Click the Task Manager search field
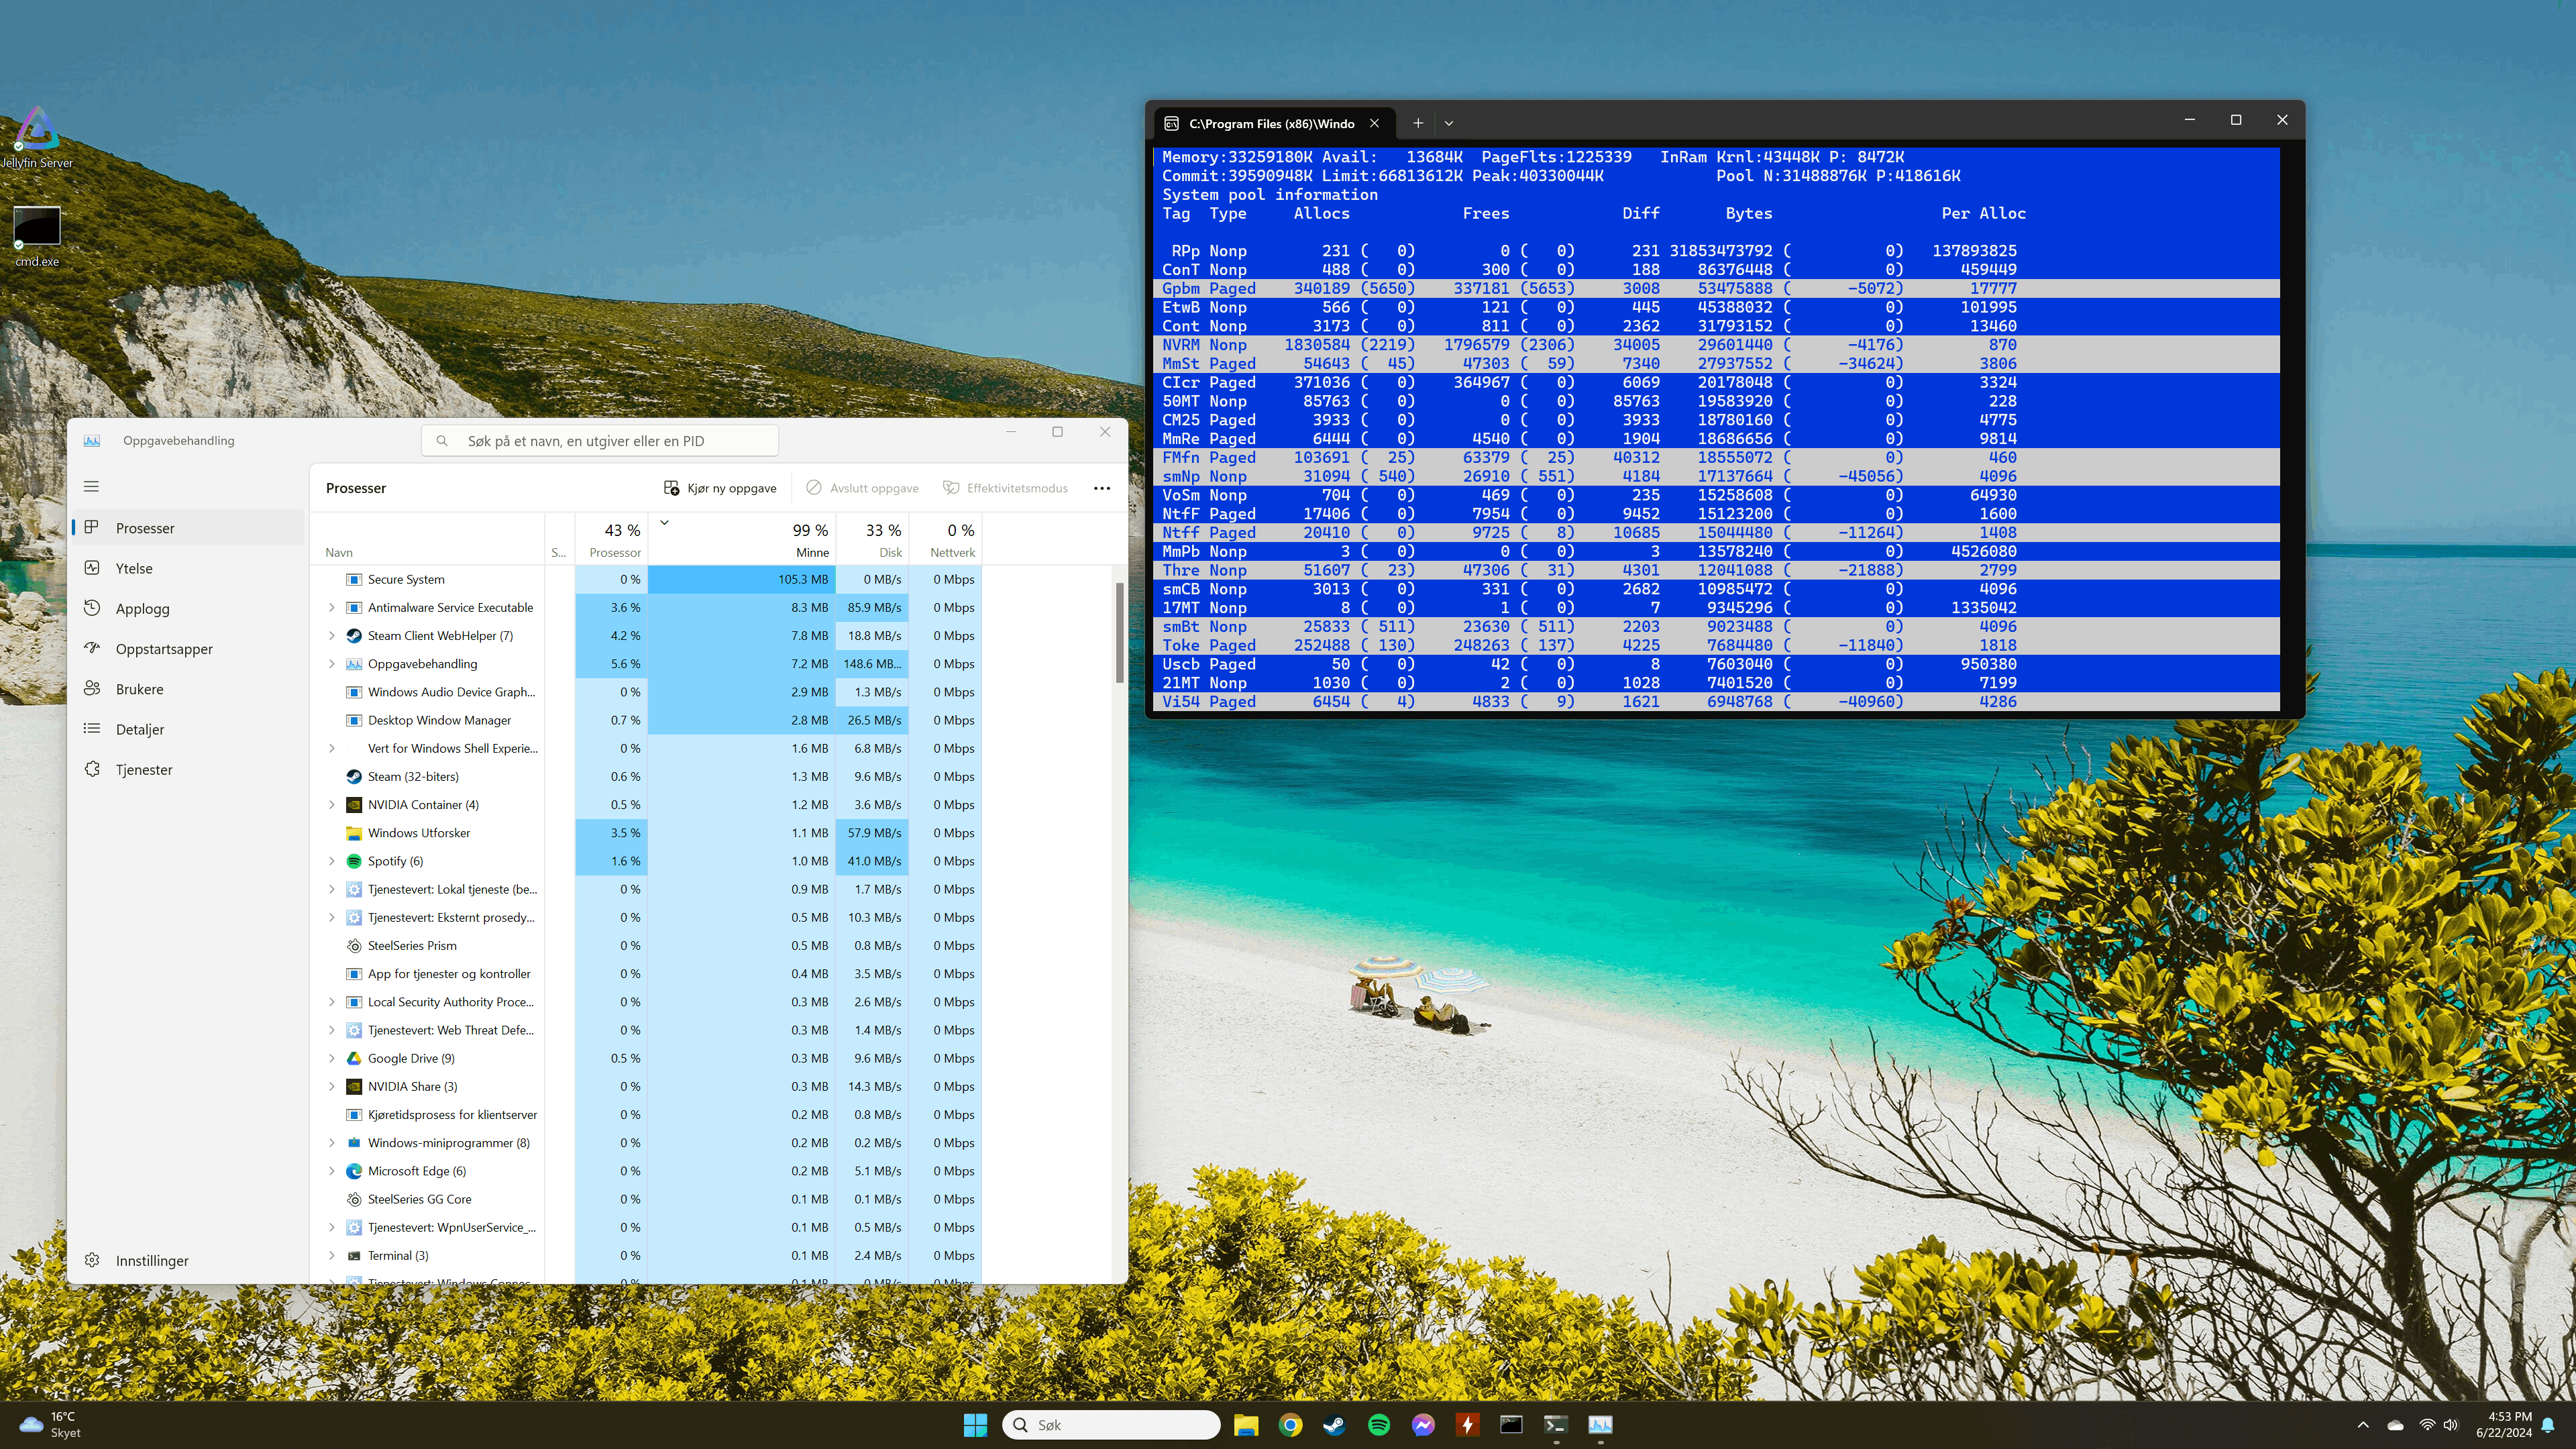Viewport: 2576px width, 1449px height. [x=600, y=441]
